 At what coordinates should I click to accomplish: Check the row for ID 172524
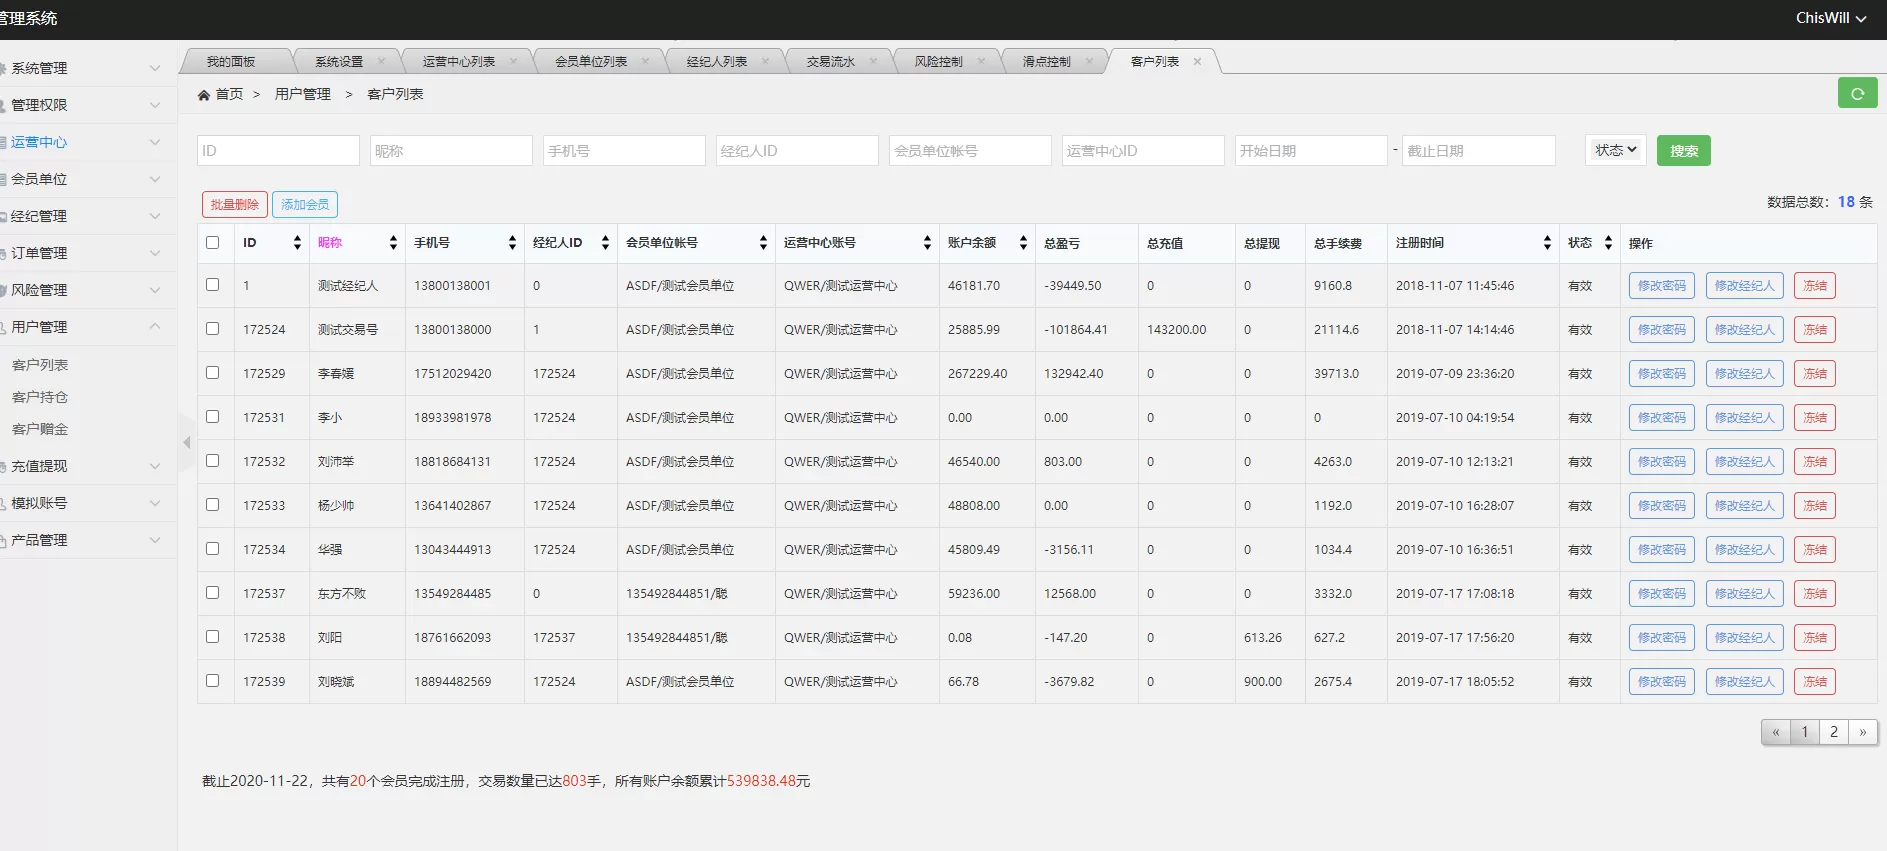tap(212, 329)
